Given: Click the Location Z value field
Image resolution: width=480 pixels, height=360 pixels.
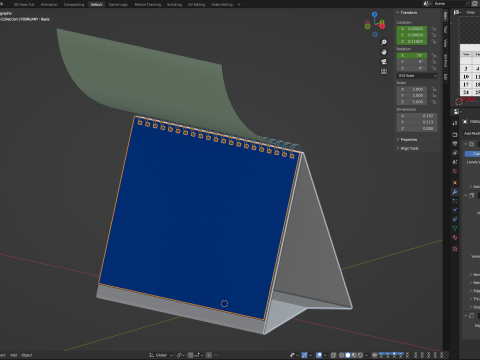Looking at the screenshot, I should (x=412, y=41).
